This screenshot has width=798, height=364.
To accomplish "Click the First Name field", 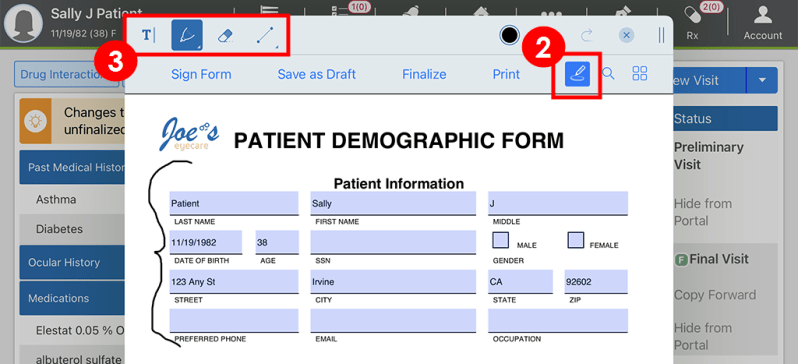I will point(393,204).
